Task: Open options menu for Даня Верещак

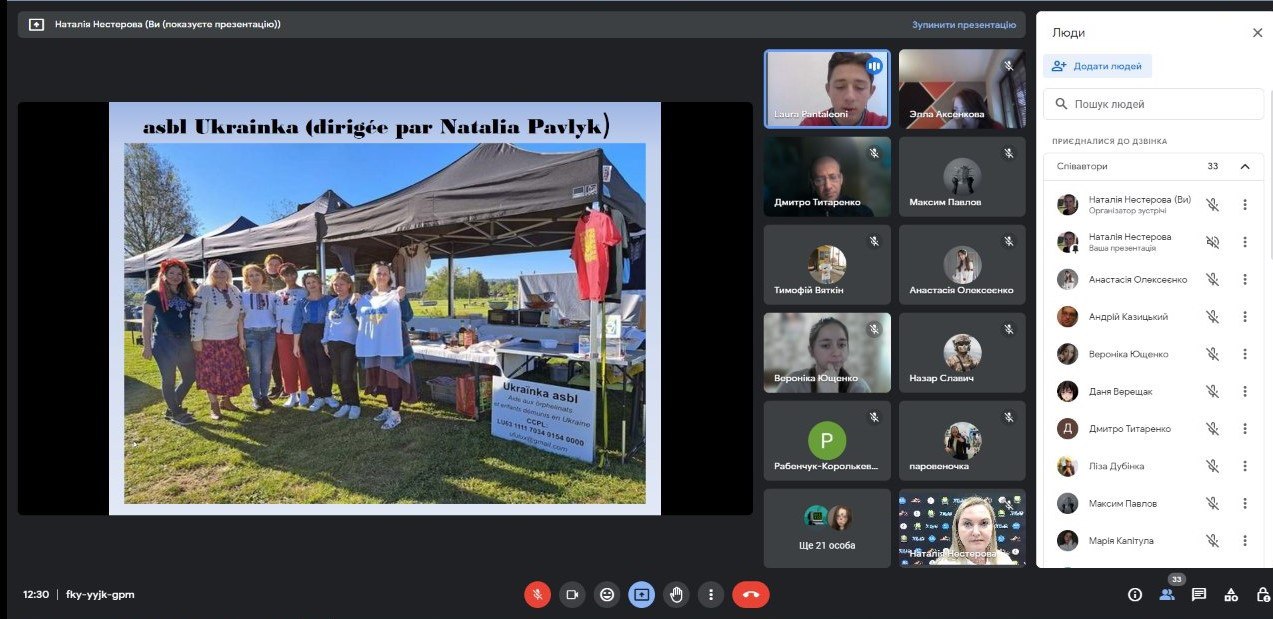Action: pyautogui.click(x=1245, y=392)
